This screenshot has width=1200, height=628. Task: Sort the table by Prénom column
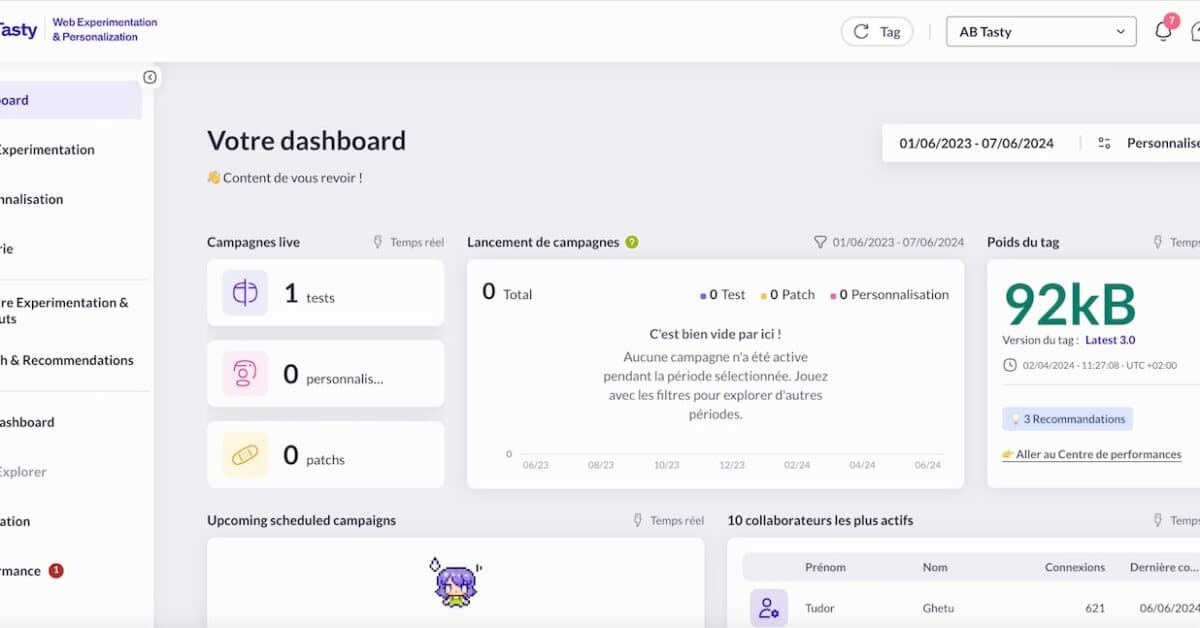825,567
